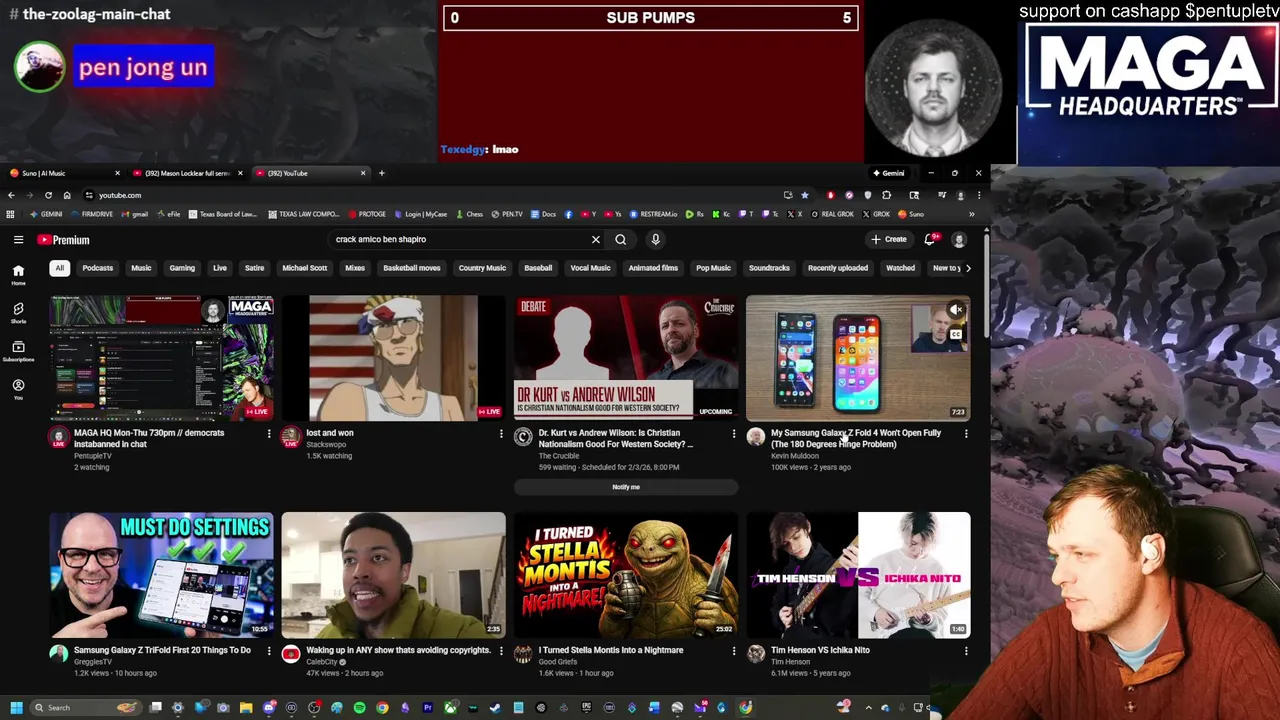Click the YouTube search input field
Viewport: 1280px width, 720px height.
click(460, 240)
